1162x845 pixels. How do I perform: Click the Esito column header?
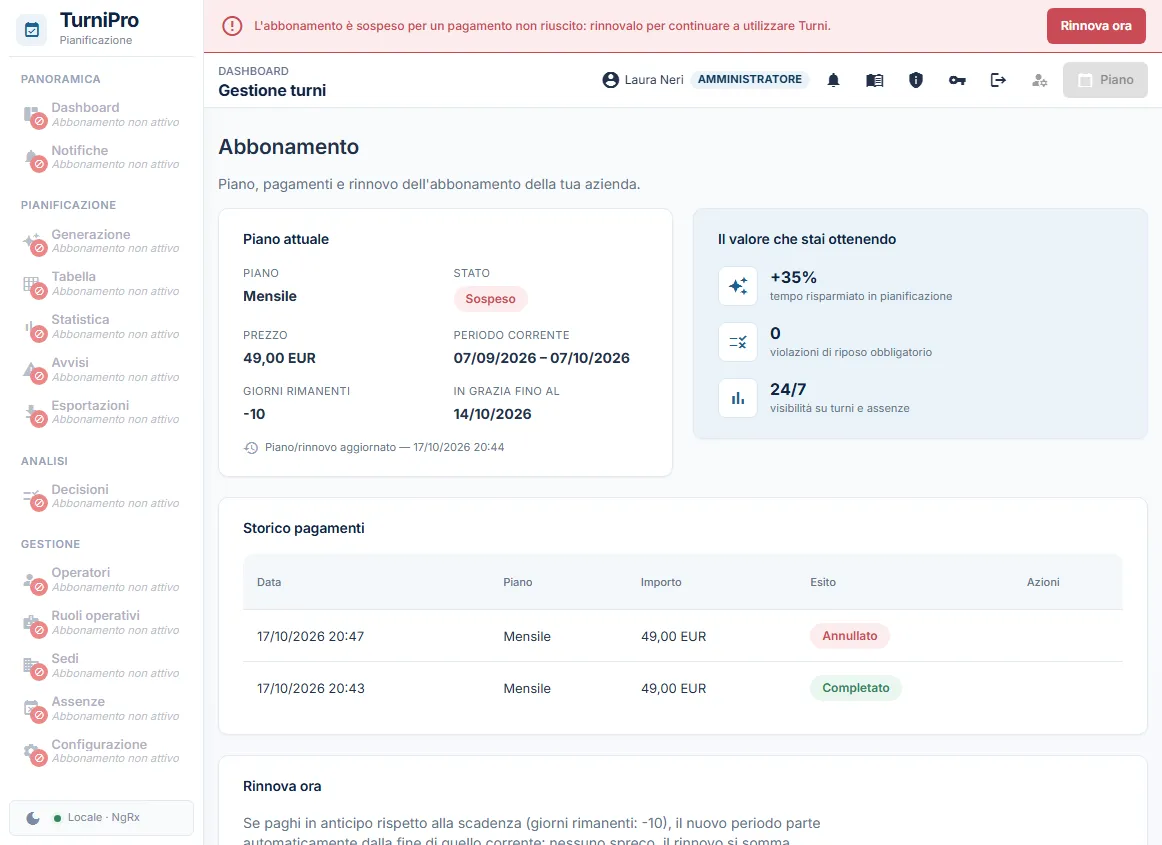(x=823, y=583)
